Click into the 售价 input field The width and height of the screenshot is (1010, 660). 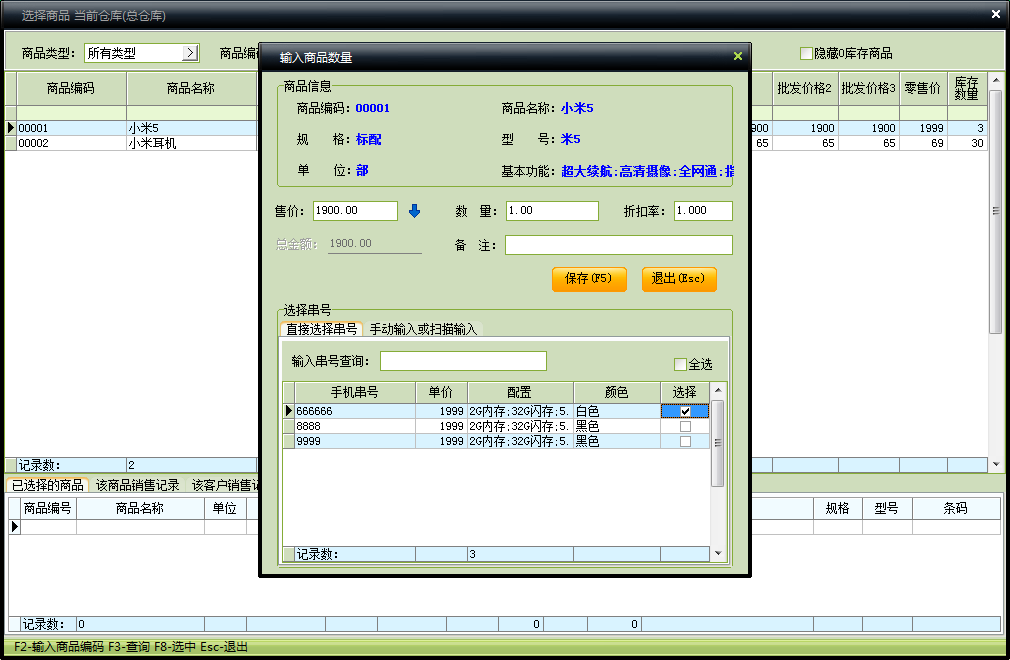coord(355,211)
